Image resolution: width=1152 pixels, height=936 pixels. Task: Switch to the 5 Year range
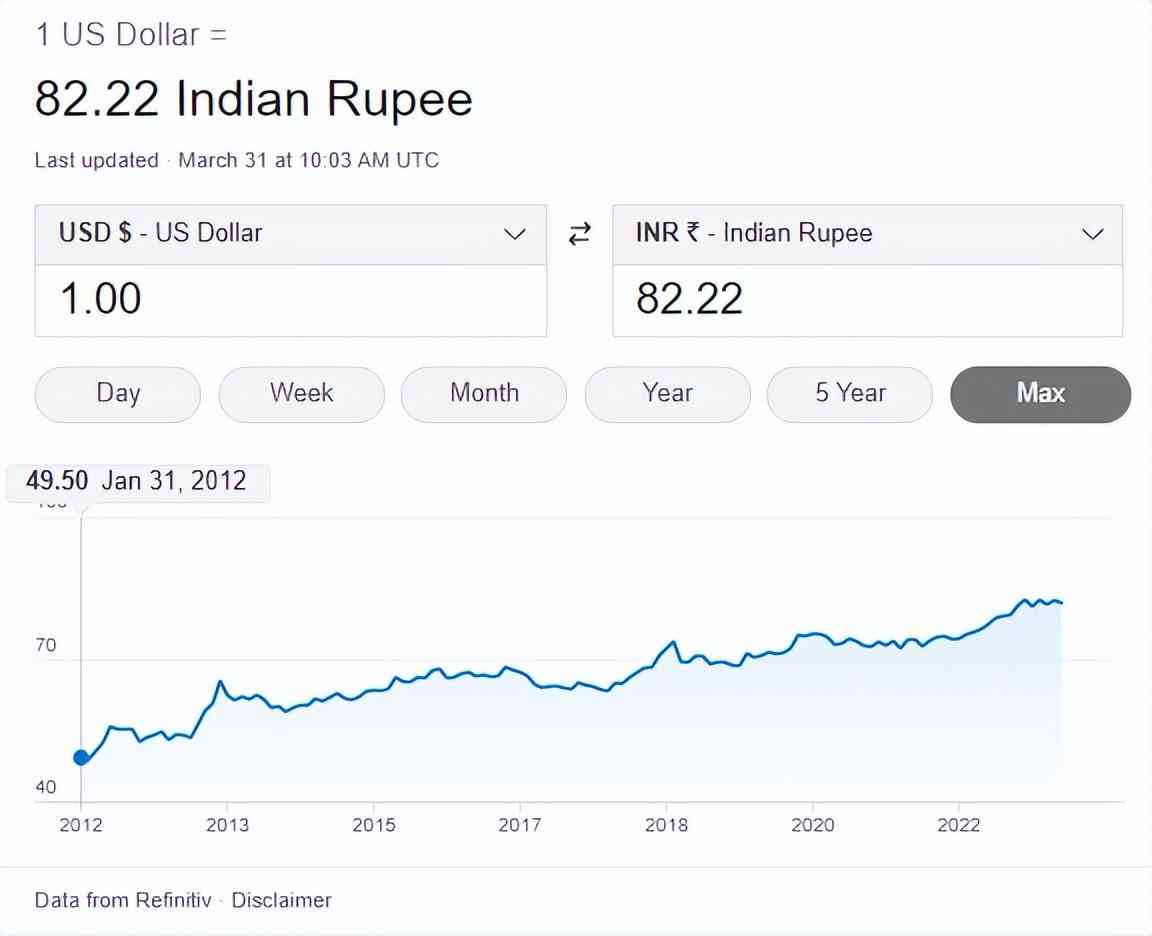(x=850, y=393)
